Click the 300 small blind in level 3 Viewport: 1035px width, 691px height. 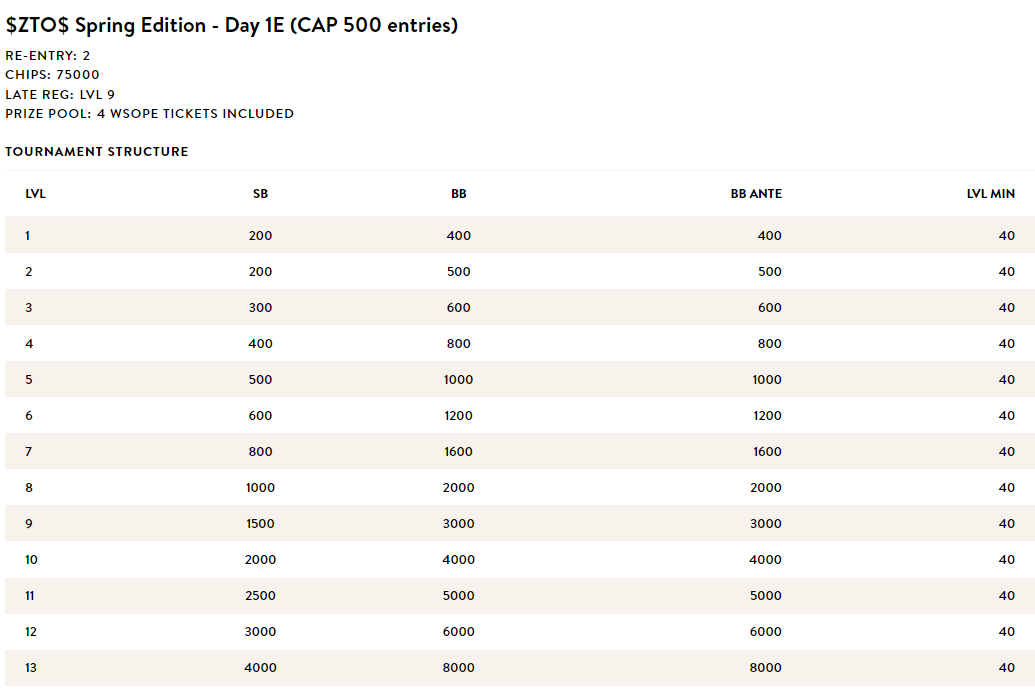[260, 308]
